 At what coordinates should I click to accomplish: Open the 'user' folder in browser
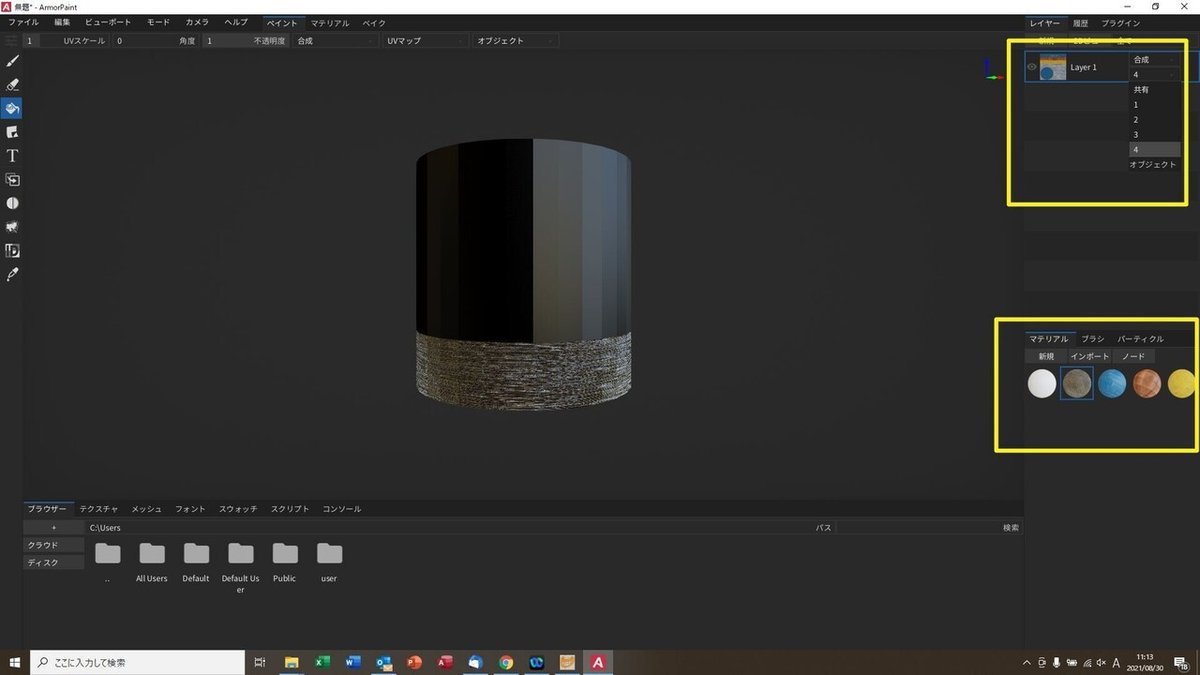tap(329, 555)
